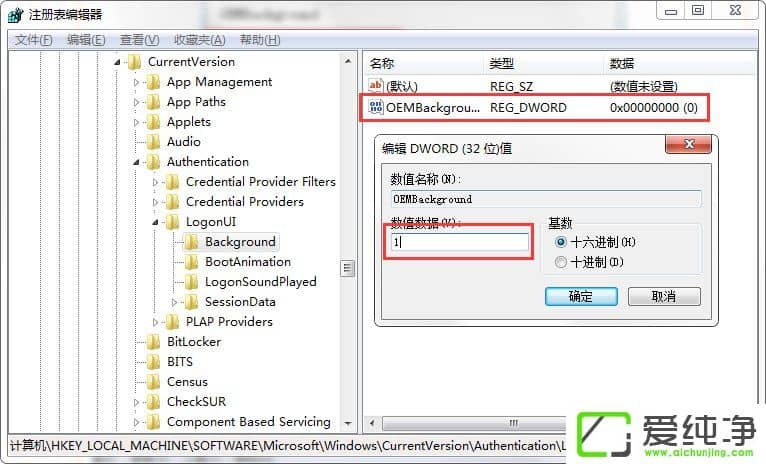Click the BITS folder icon
Viewport: 766px width, 464px height.
[x=153, y=362]
